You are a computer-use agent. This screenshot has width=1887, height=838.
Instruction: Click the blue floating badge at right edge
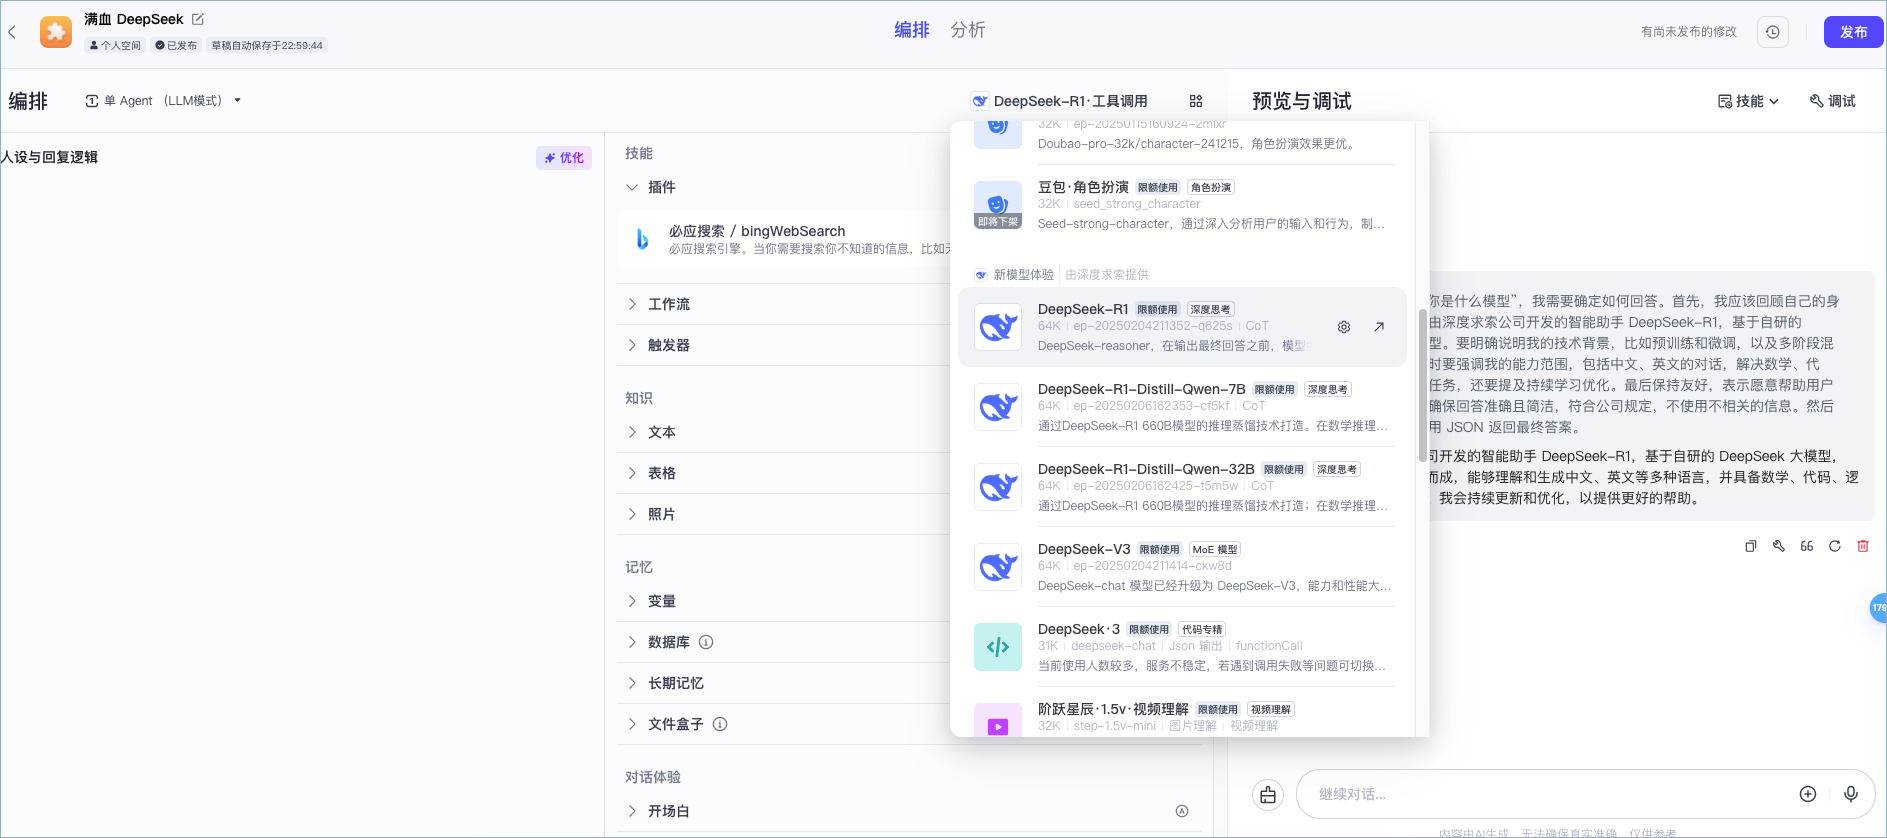click(x=1878, y=608)
